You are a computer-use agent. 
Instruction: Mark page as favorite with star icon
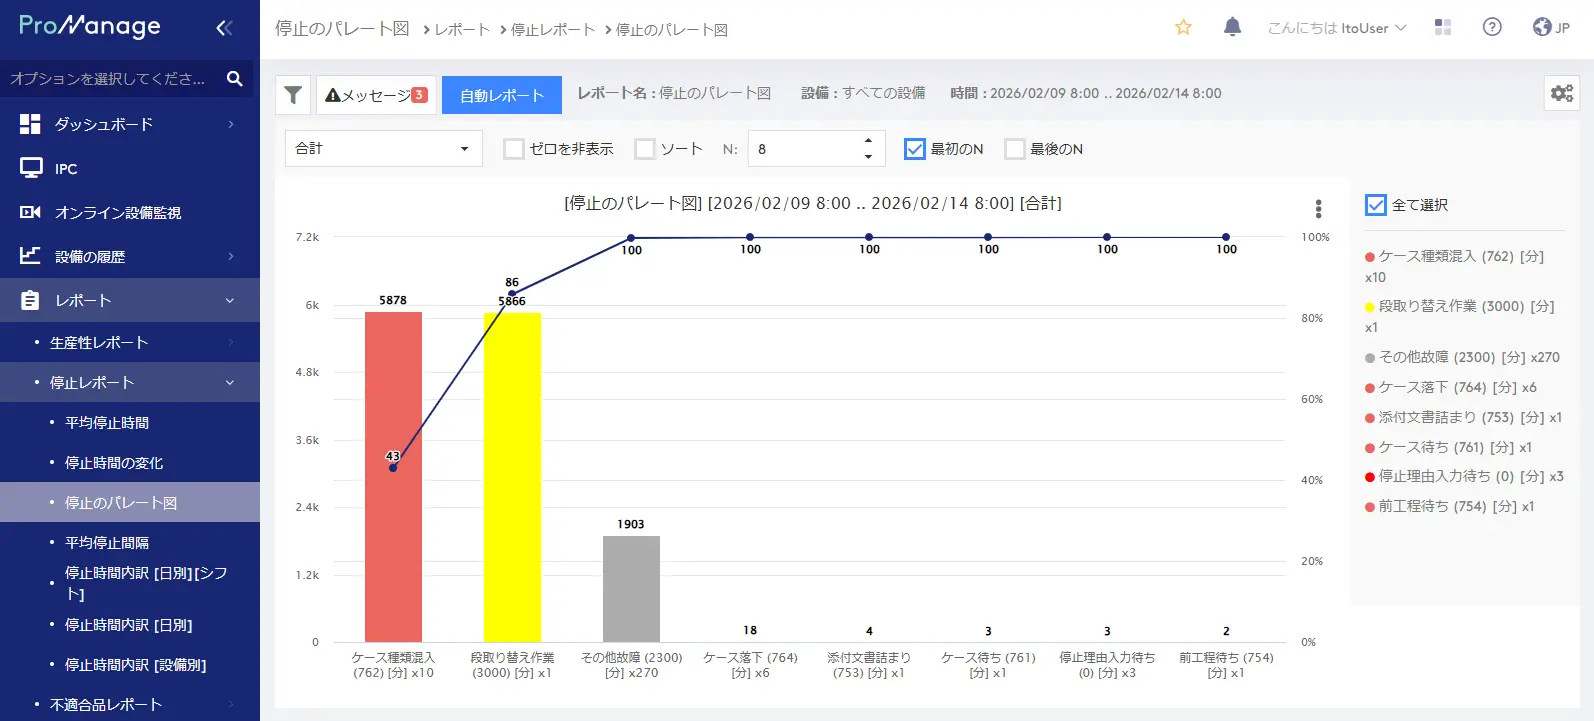(x=1183, y=27)
